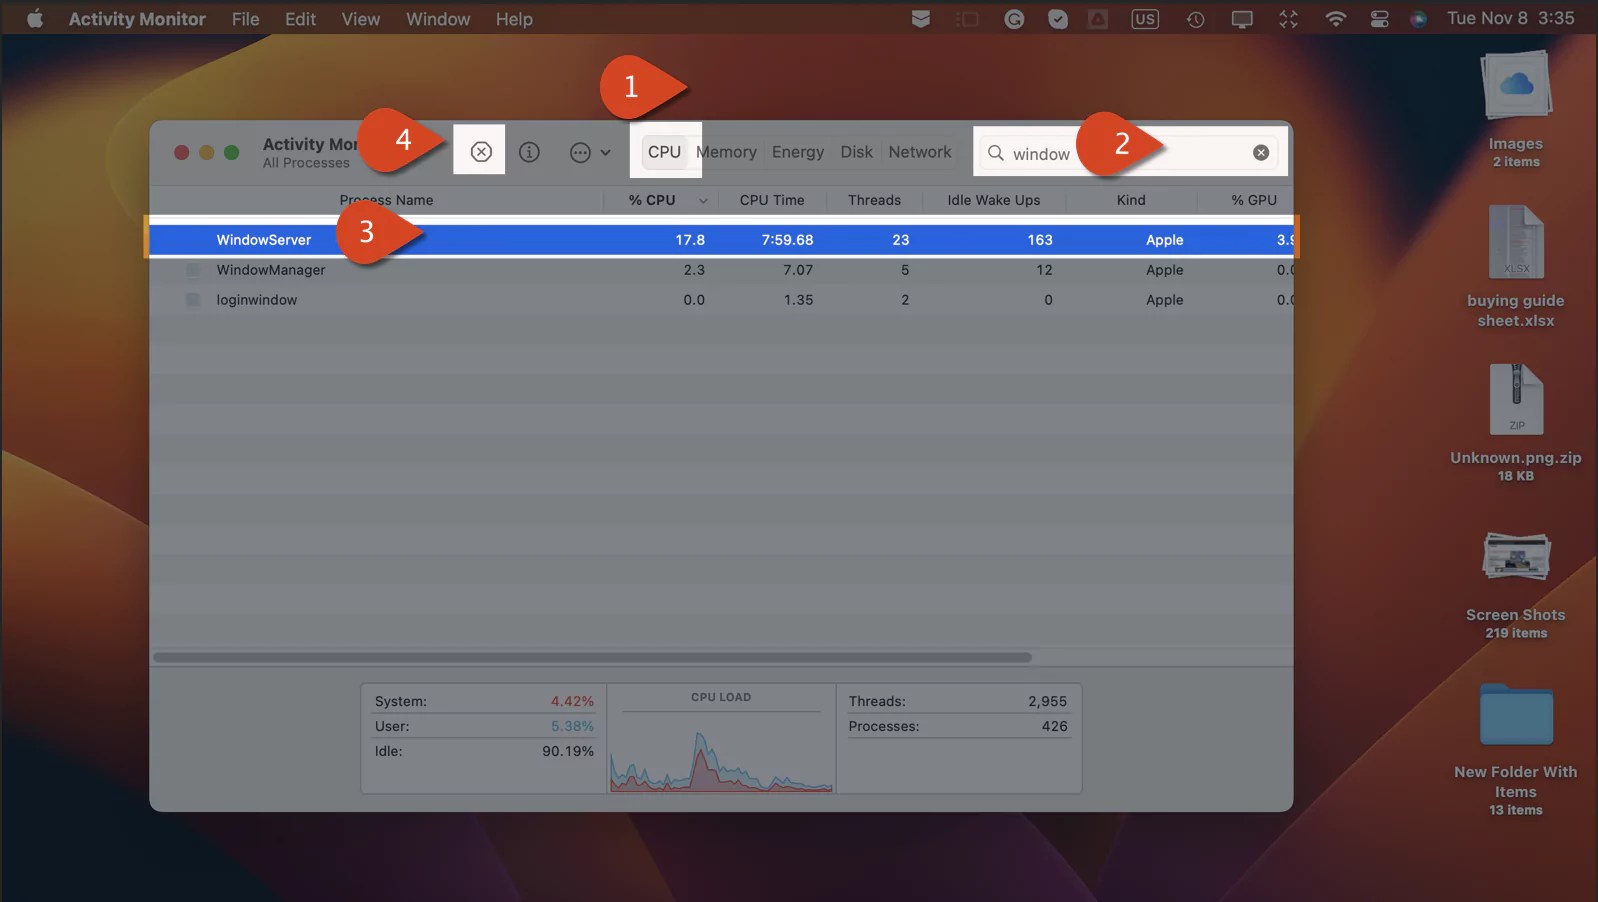
Task: Click the magnifying glass search icon
Action: tap(996, 153)
